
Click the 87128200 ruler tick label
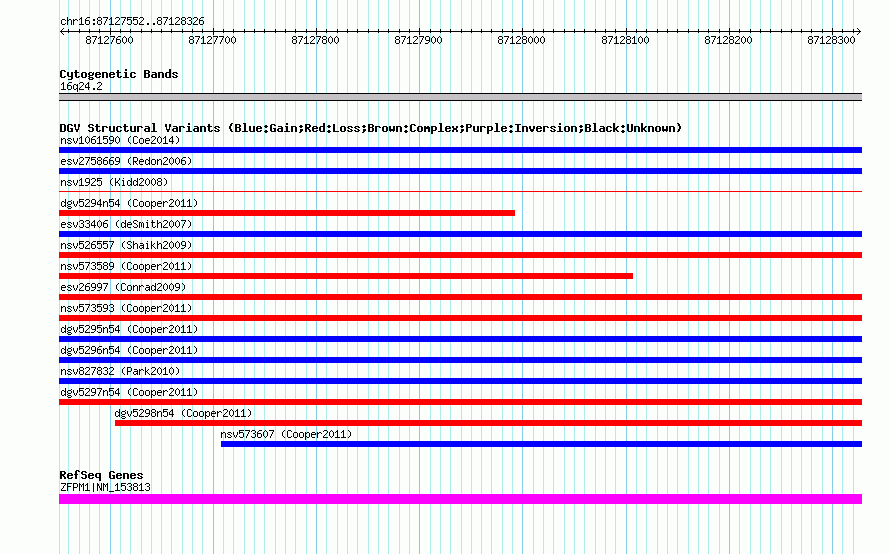728,40
